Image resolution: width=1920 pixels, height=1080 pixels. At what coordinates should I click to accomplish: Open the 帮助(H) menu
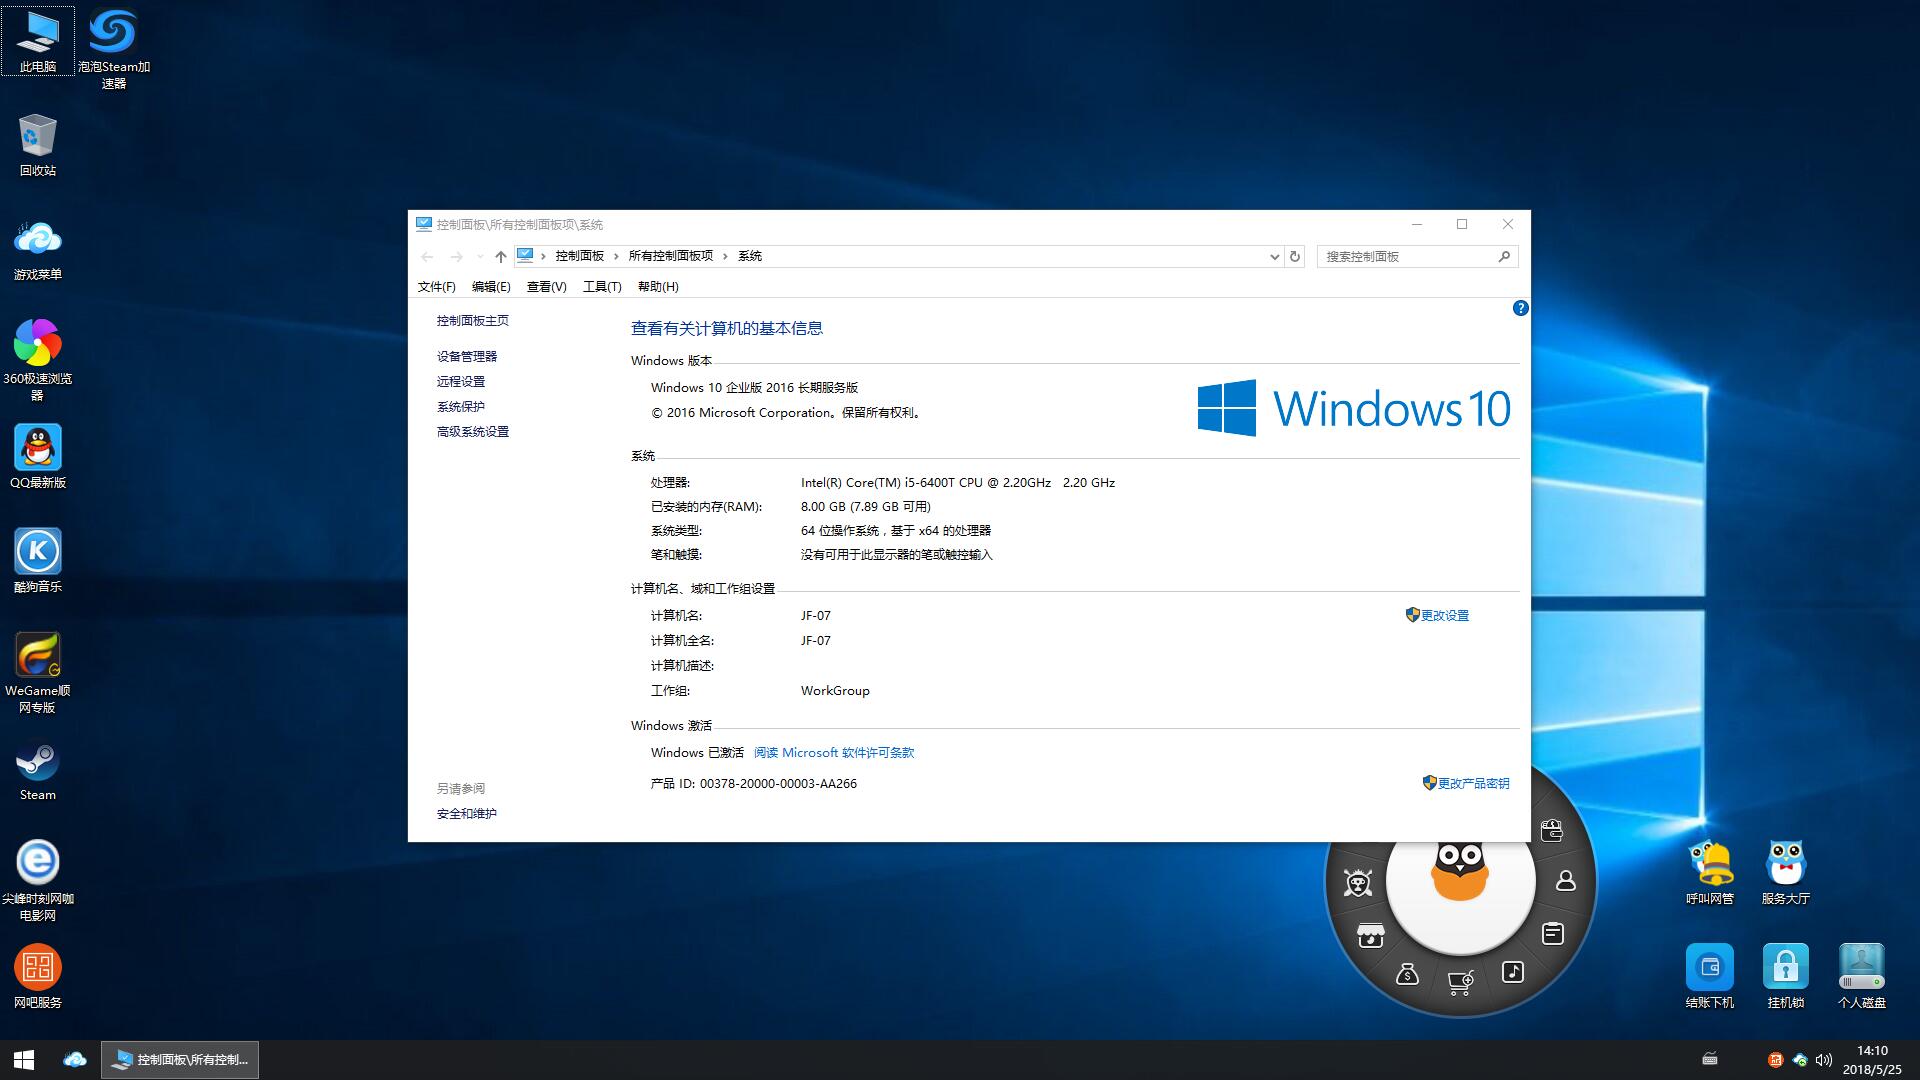point(658,287)
